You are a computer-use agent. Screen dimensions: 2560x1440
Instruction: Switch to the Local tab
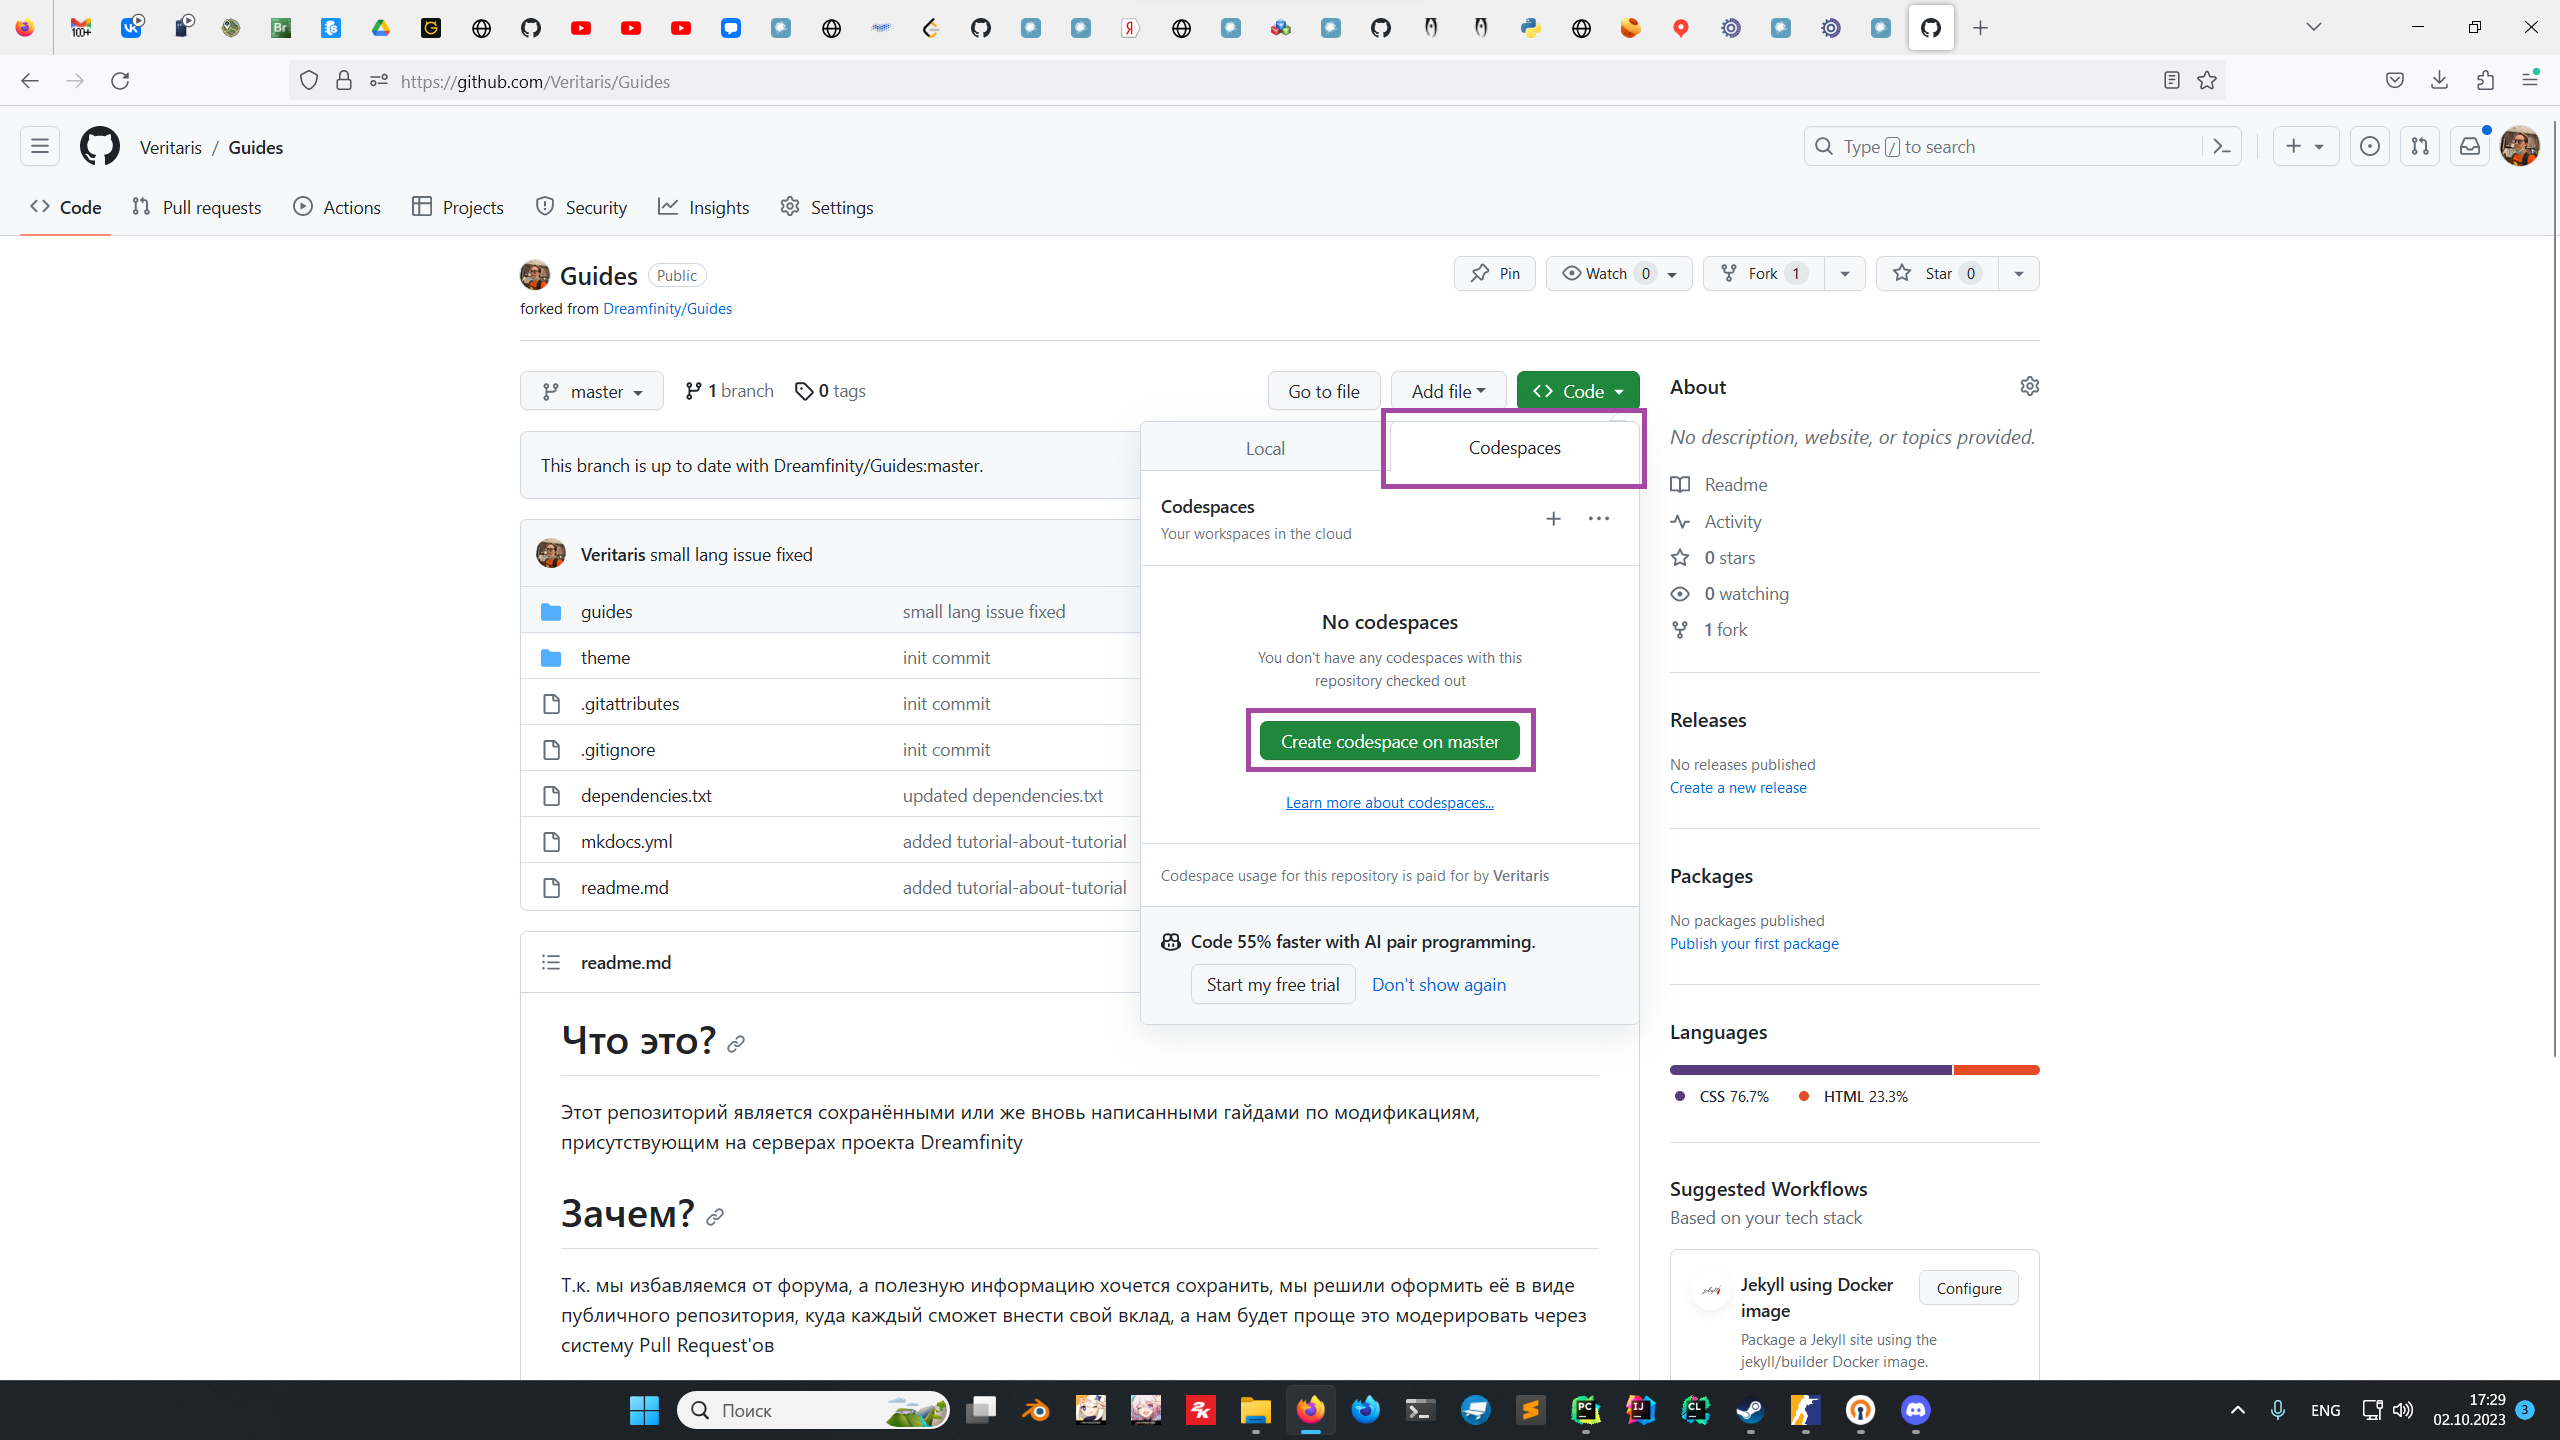point(1265,449)
